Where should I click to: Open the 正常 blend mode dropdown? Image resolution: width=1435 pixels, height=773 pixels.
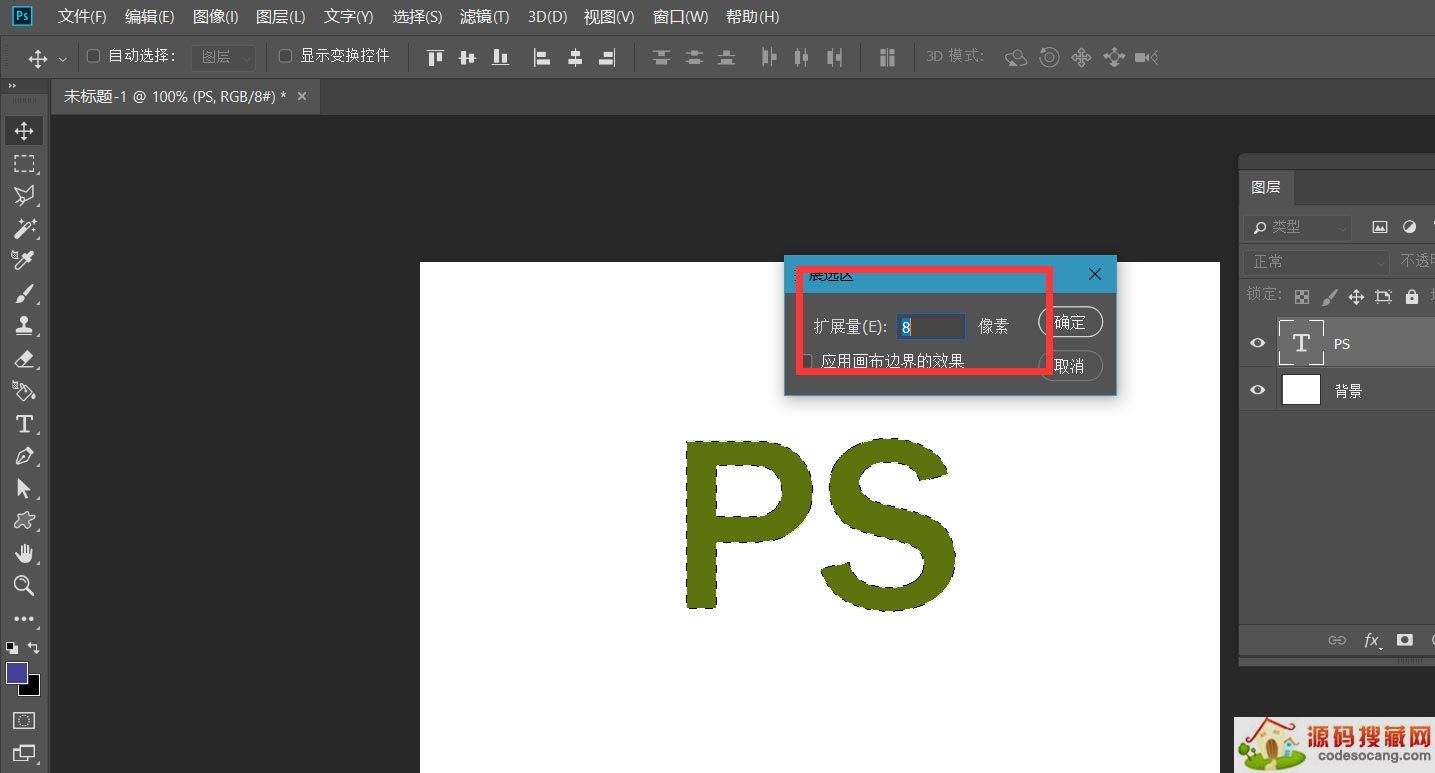click(1316, 261)
